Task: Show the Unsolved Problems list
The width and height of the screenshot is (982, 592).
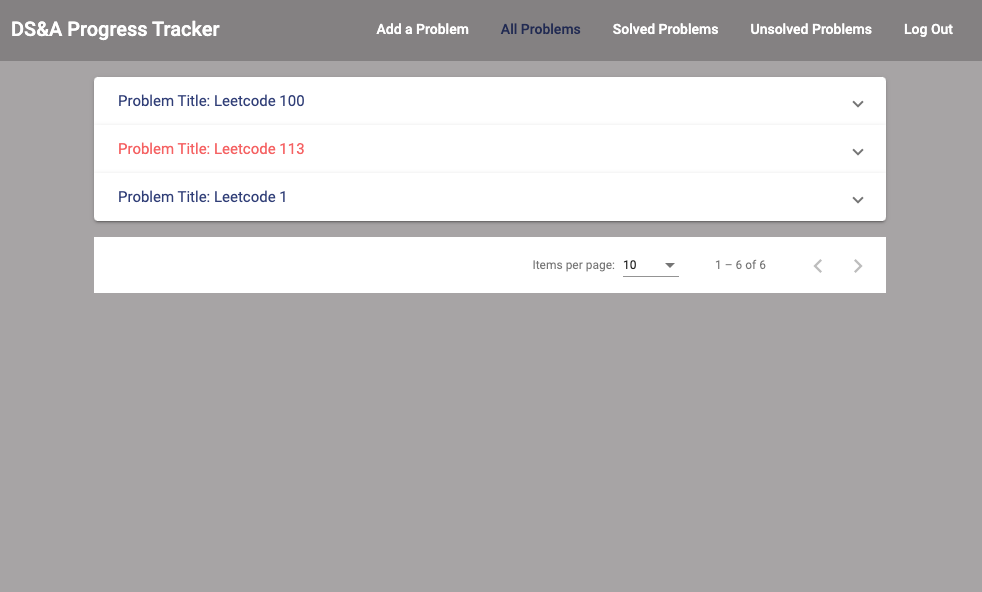Action: [811, 29]
